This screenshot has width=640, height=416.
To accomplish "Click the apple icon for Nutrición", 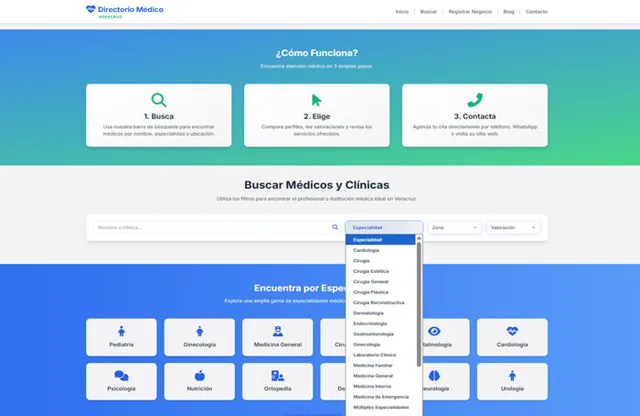I will pyautogui.click(x=199, y=376).
